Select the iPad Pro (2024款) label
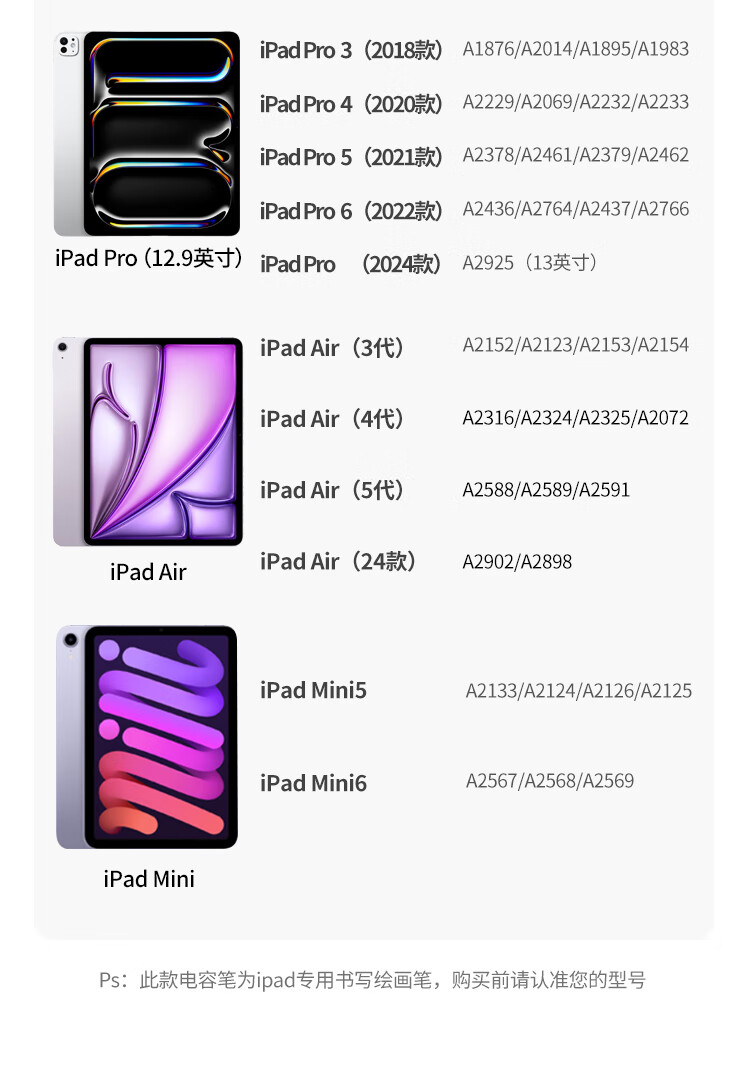 (x=350, y=264)
